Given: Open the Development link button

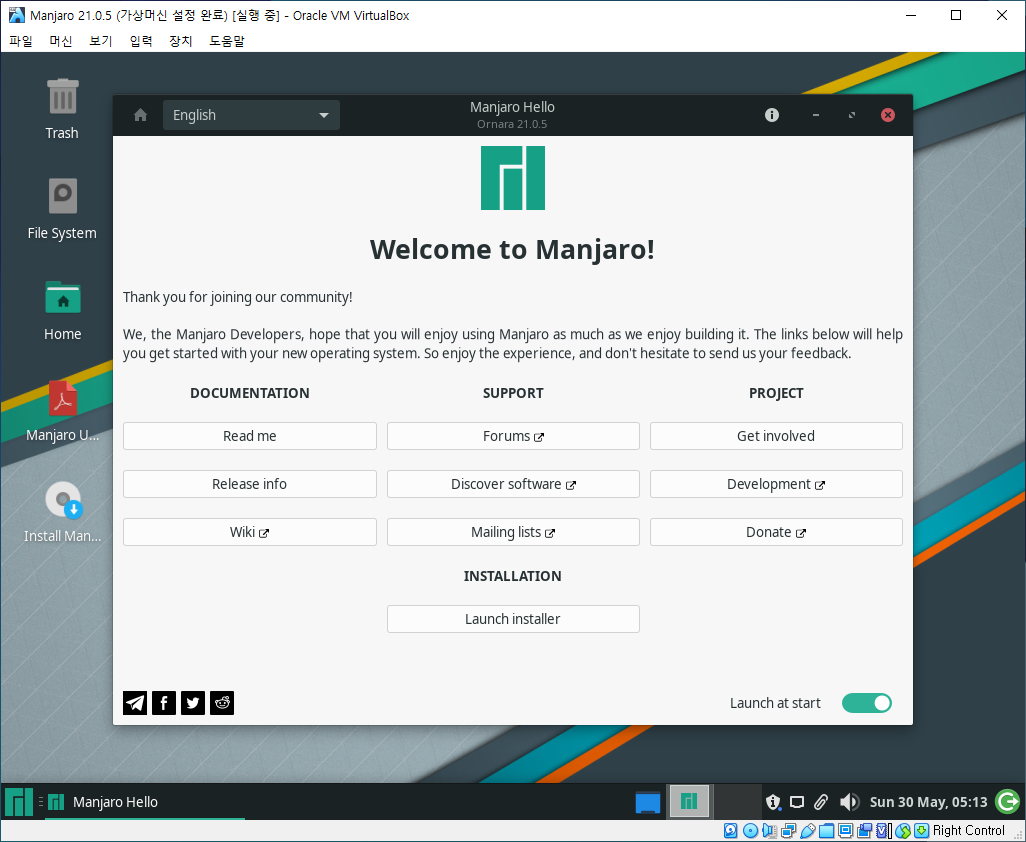Looking at the screenshot, I should coord(776,484).
